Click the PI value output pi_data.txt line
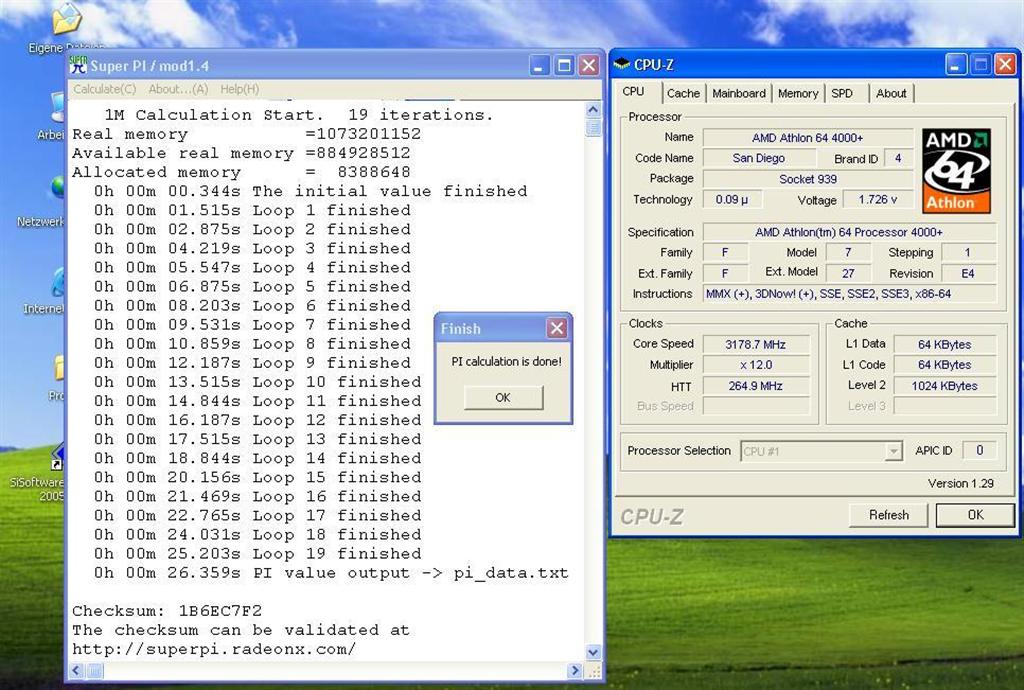The image size is (1024, 690). [331, 573]
